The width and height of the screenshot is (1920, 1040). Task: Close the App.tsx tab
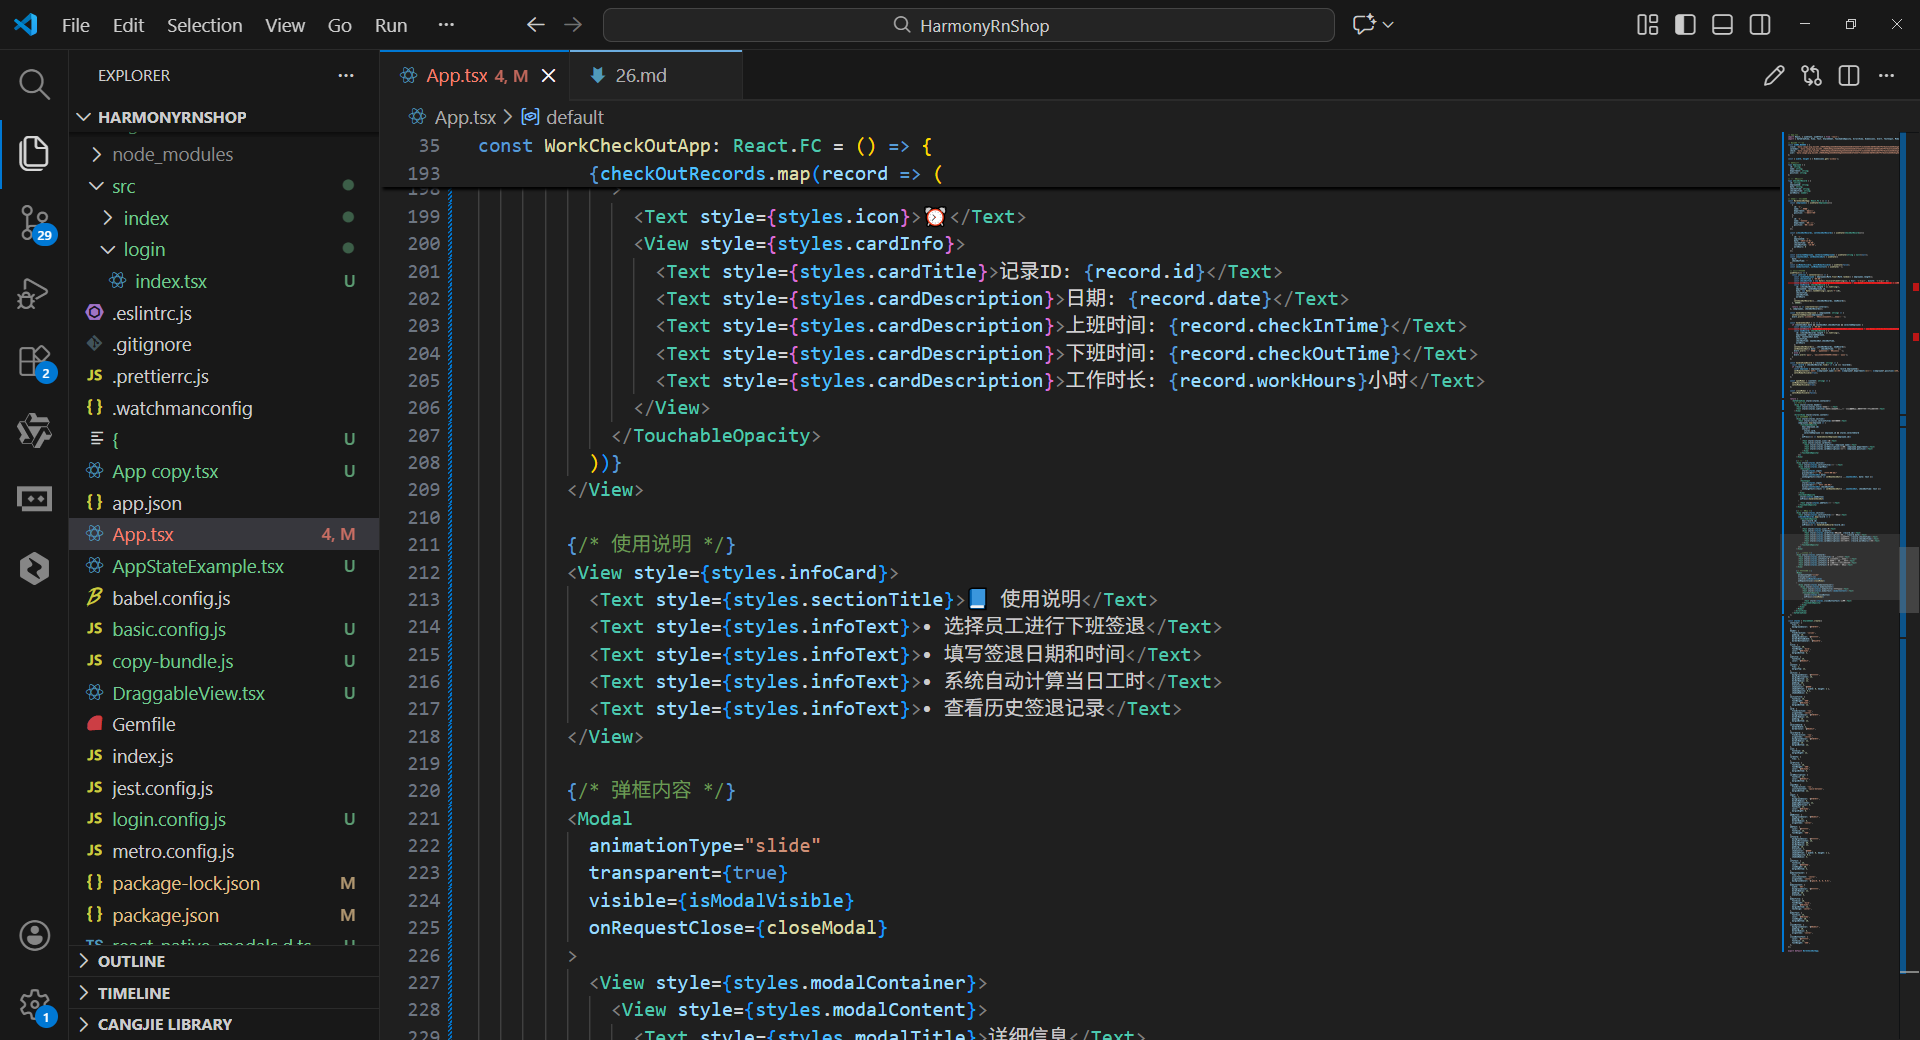tap(548, 76)
